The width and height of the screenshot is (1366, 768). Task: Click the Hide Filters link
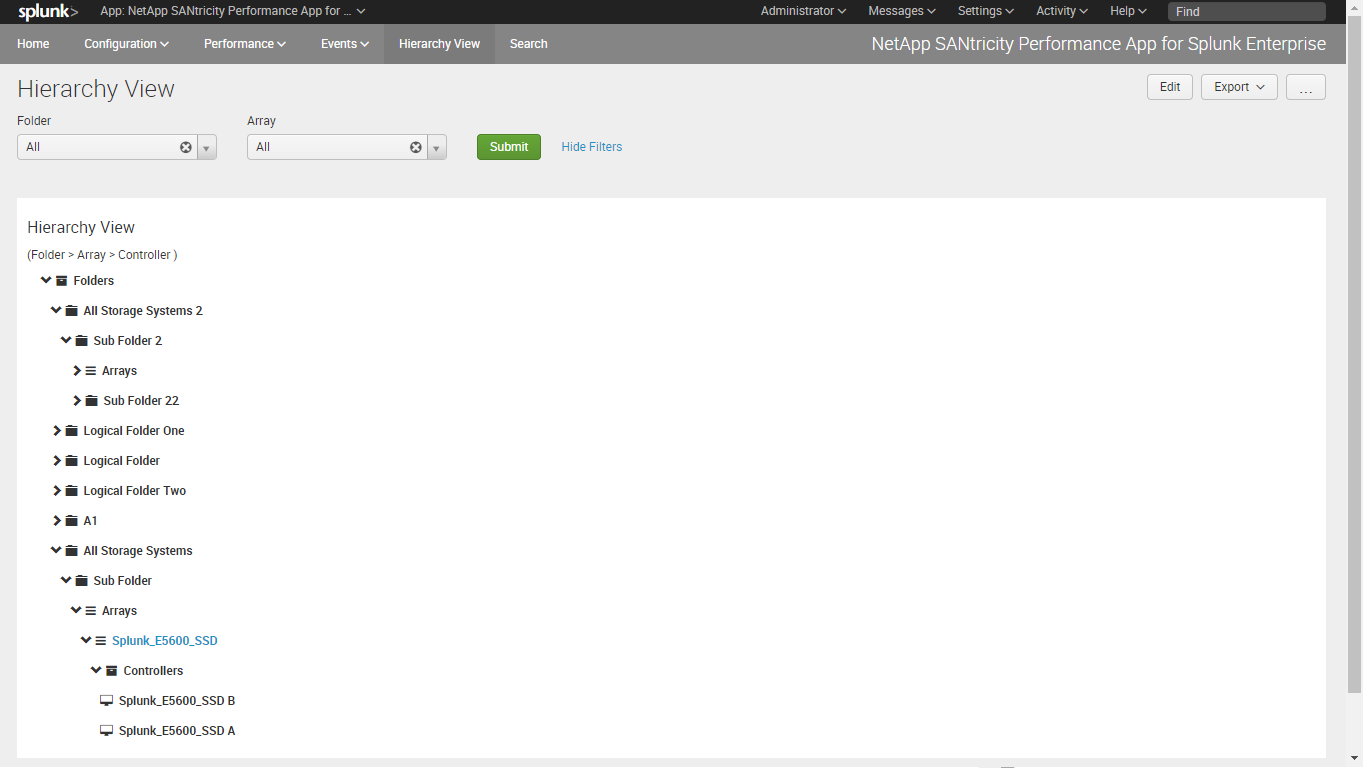[x=592, y=147]
